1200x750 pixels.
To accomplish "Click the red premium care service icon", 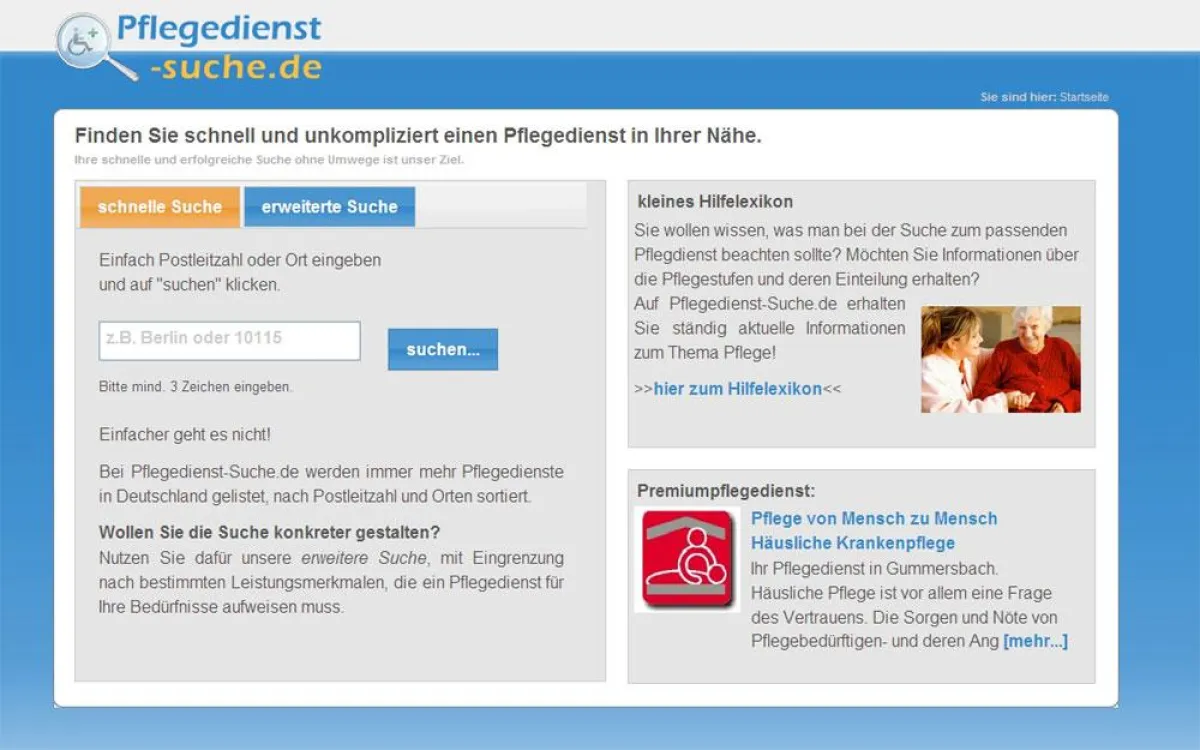I will click(687, 557).
